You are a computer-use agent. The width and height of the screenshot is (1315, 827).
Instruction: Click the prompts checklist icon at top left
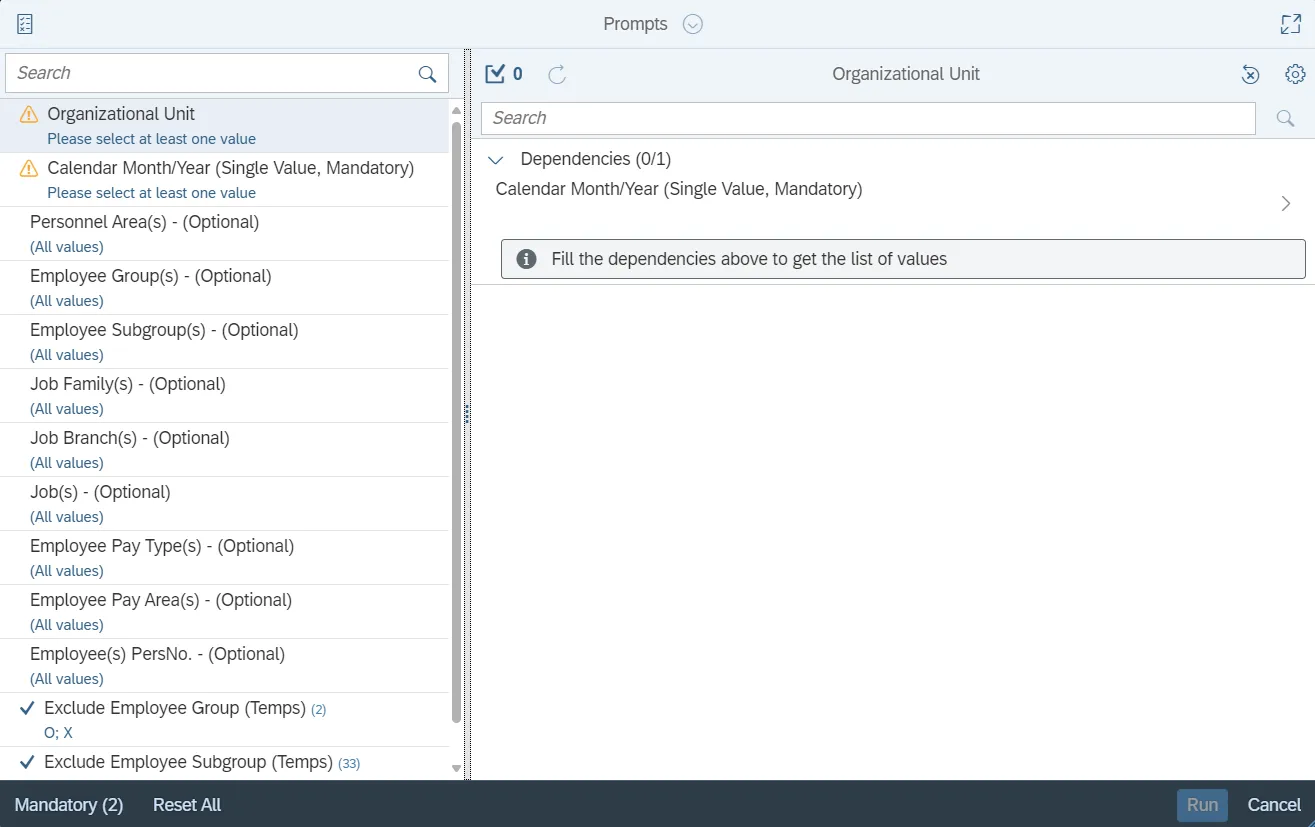(x=25, y=24)
